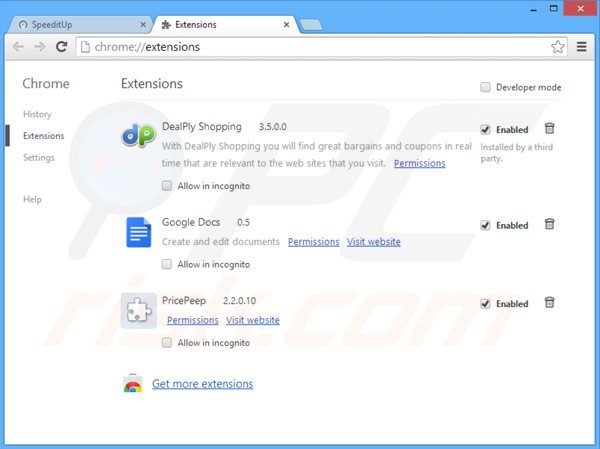Viewport: 600px width, 449px height.
Task: Click the Google Docs extension name
Action: coord(191,222)
